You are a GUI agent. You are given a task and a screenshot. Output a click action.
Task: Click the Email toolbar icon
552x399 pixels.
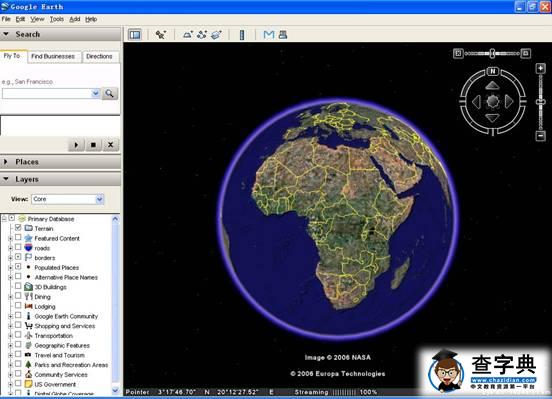[x=269, y=35]
